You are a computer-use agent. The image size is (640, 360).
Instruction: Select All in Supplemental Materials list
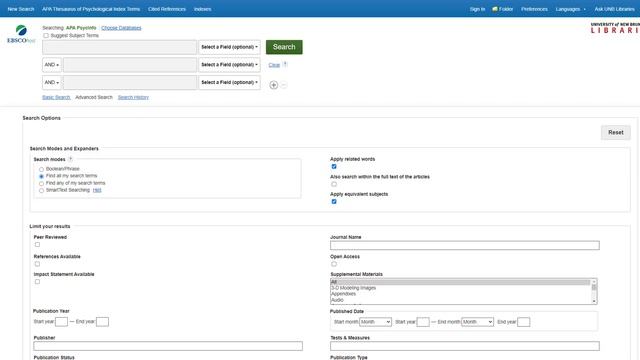(x=460, y=282)
